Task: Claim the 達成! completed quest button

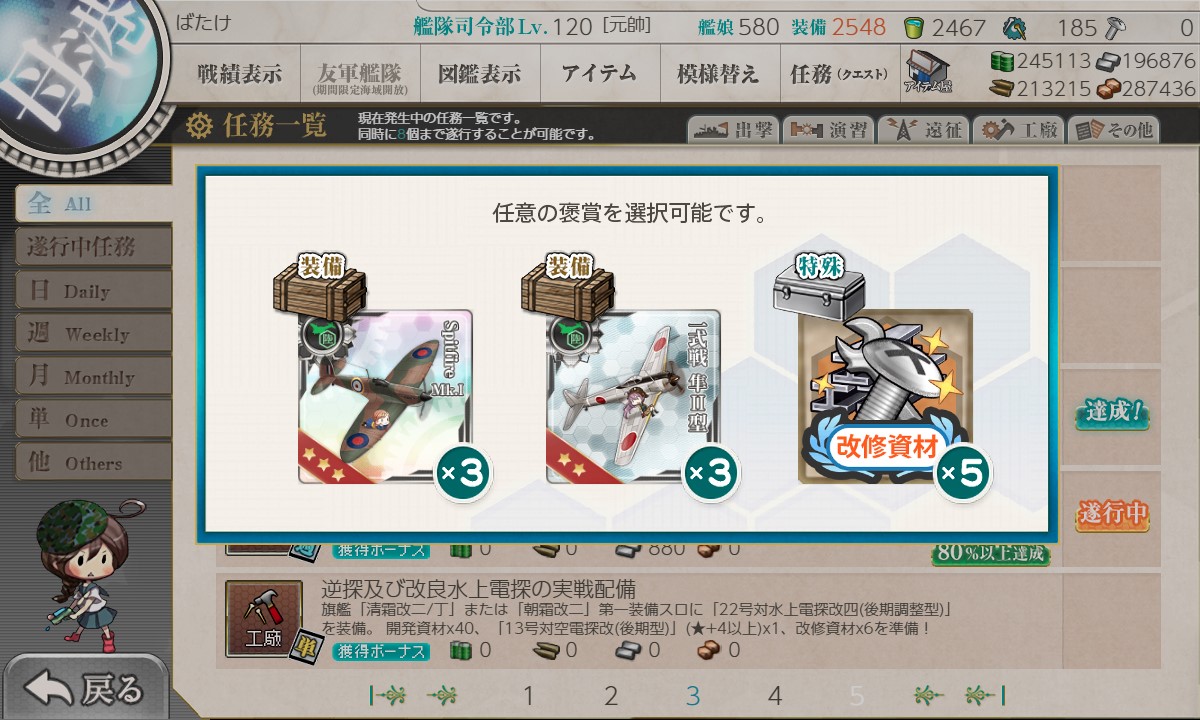Action: [x=1112, y=412]
